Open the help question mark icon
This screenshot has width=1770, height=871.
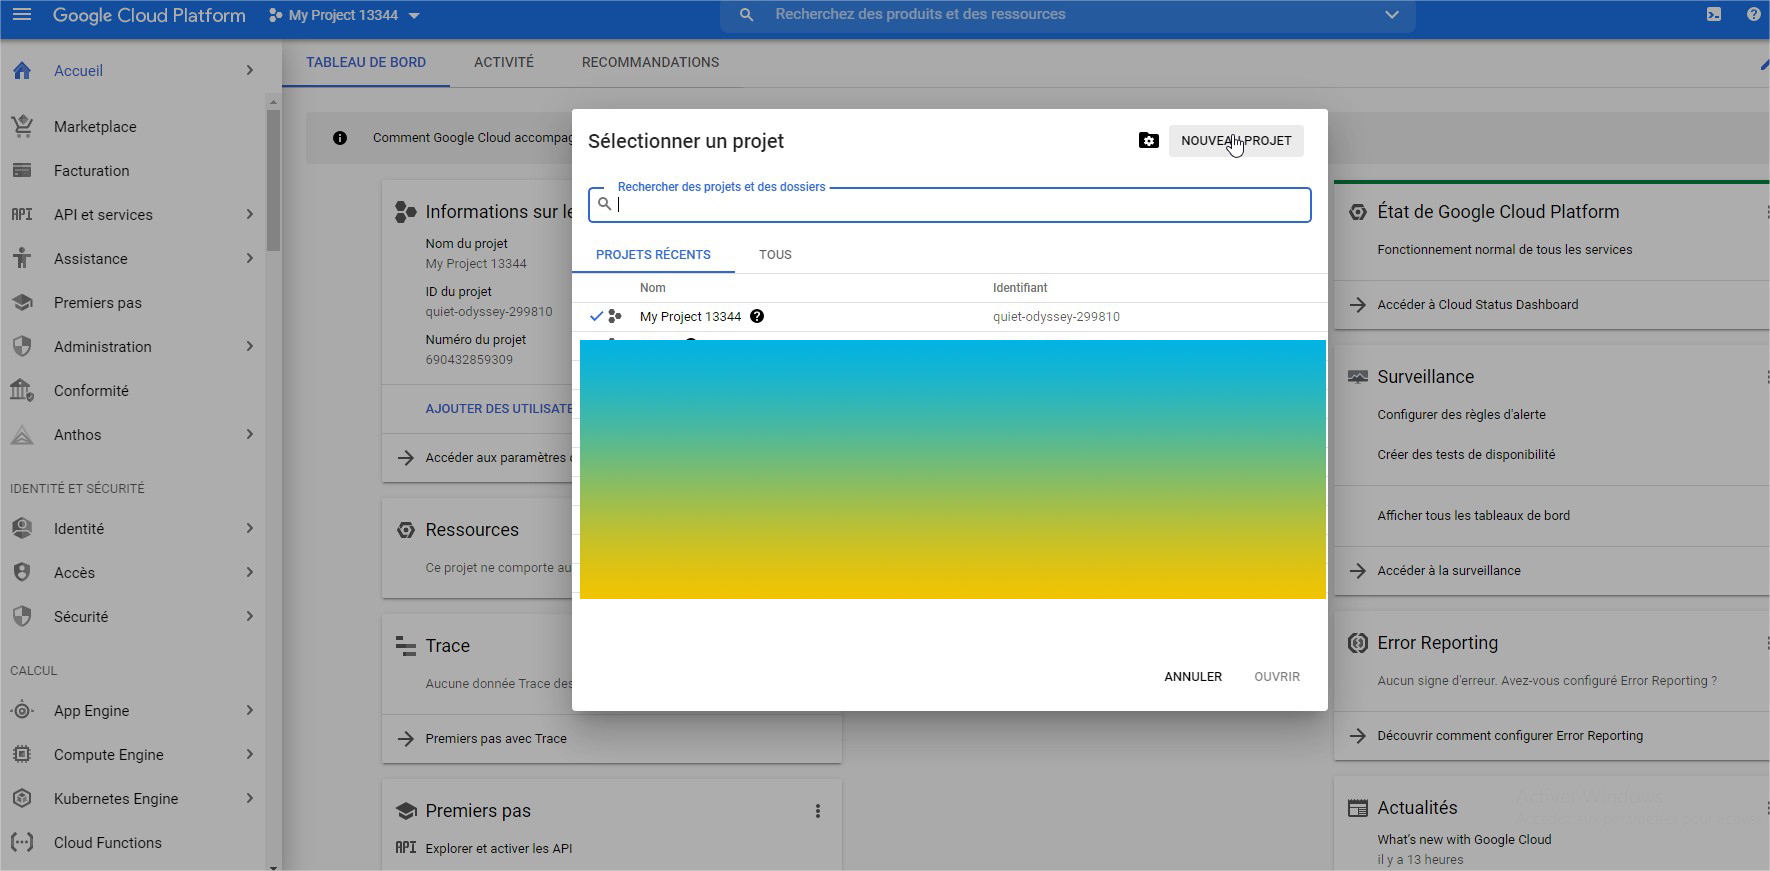point(1754,14)
